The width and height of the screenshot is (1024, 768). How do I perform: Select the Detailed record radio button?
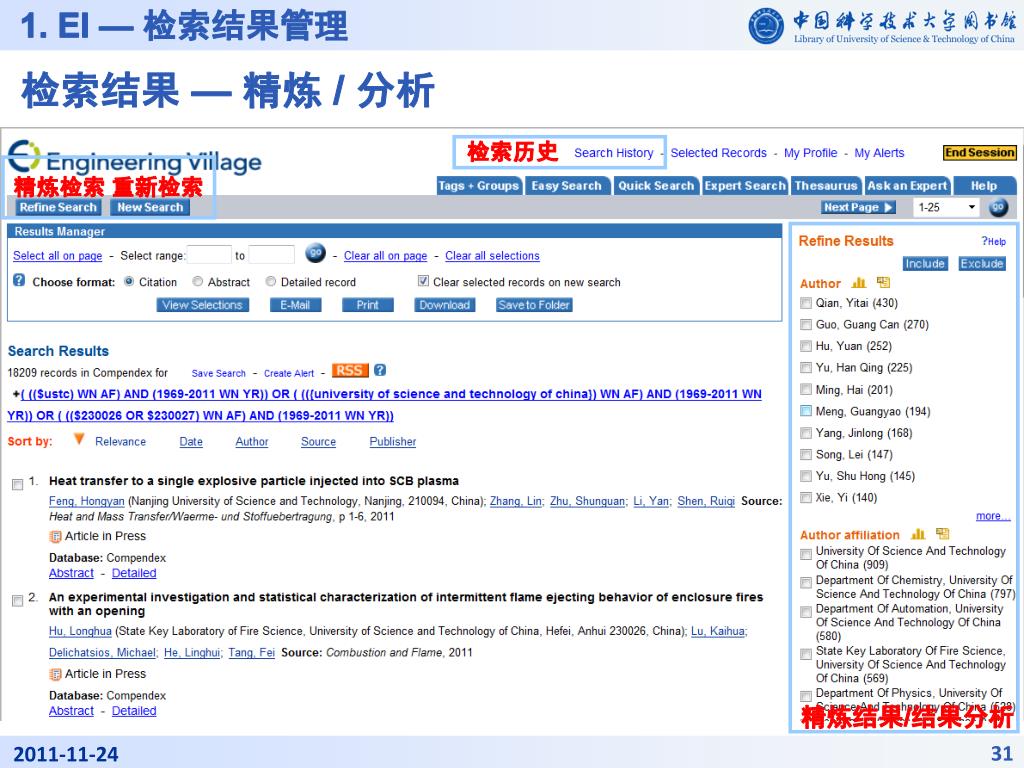[x=270, y=281]
